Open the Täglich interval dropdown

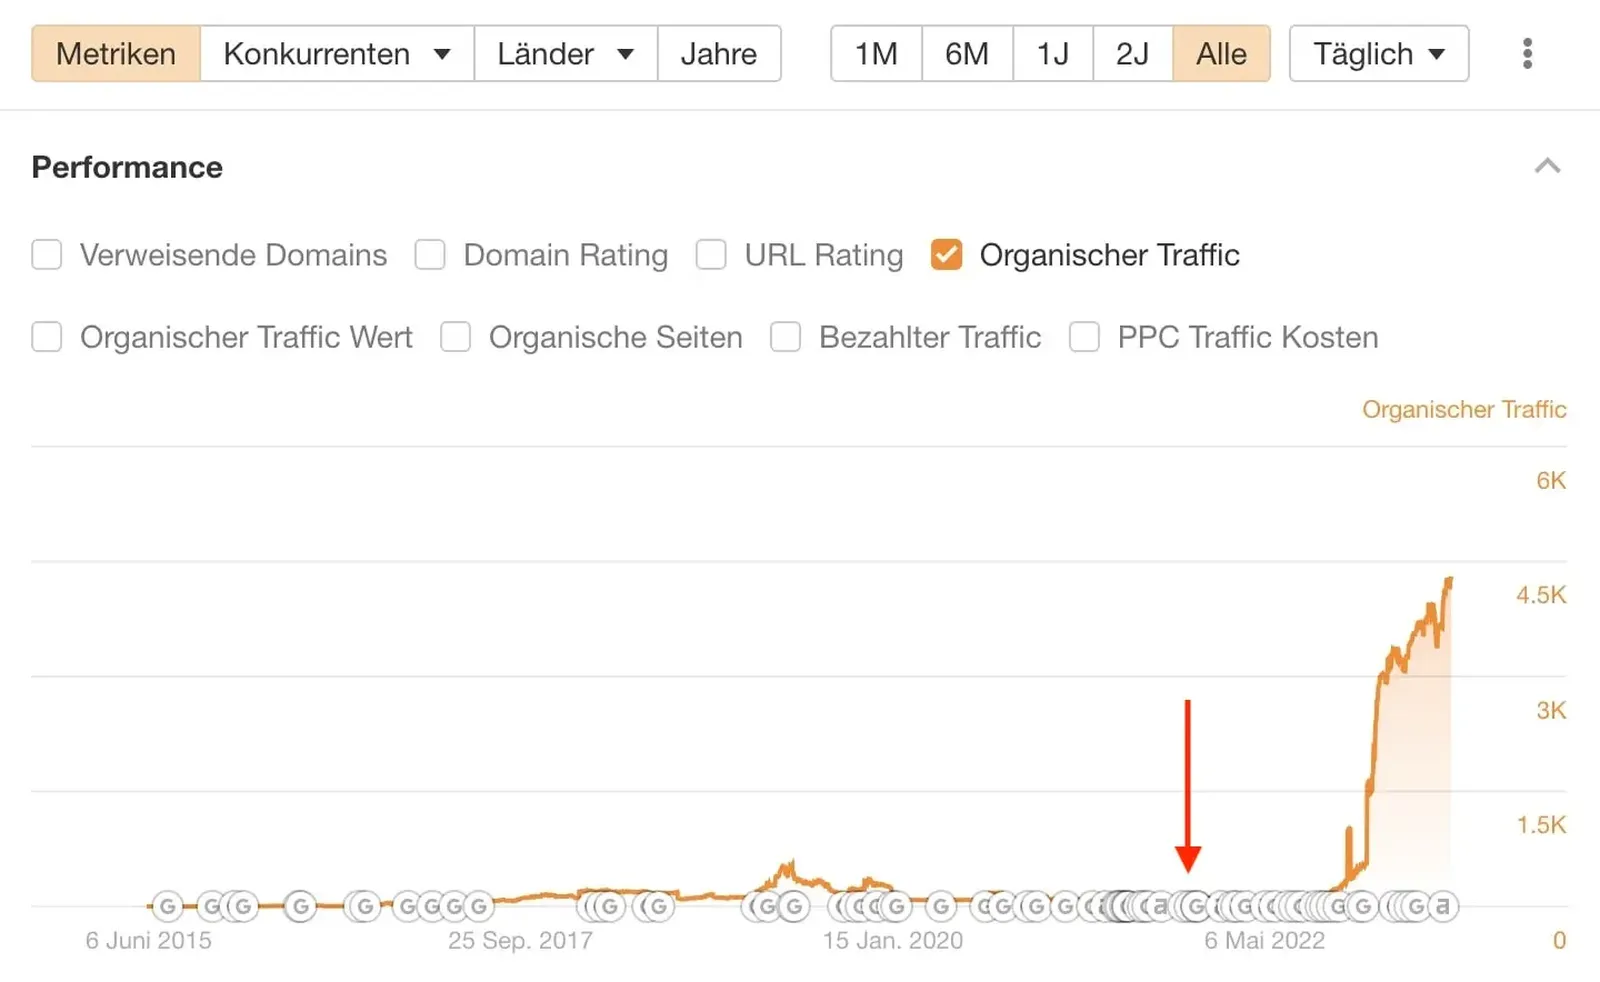(x=1378, y=54)
